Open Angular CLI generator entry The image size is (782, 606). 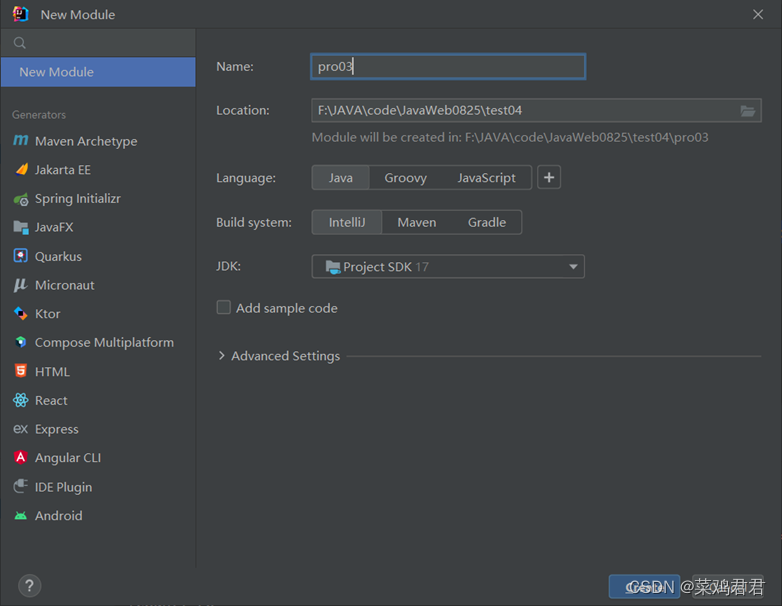(x=98, y=458)
